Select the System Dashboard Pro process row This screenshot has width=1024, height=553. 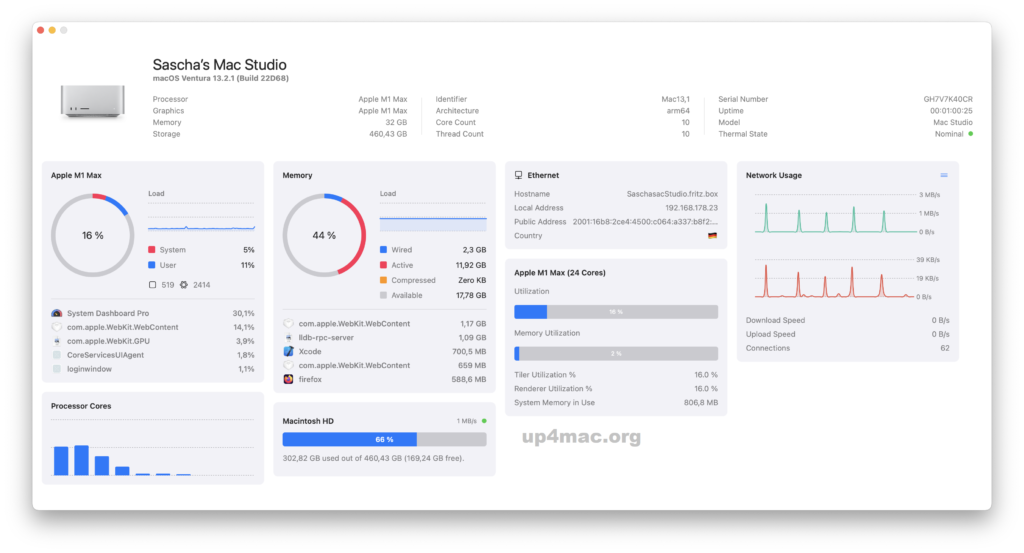[152, 313]
